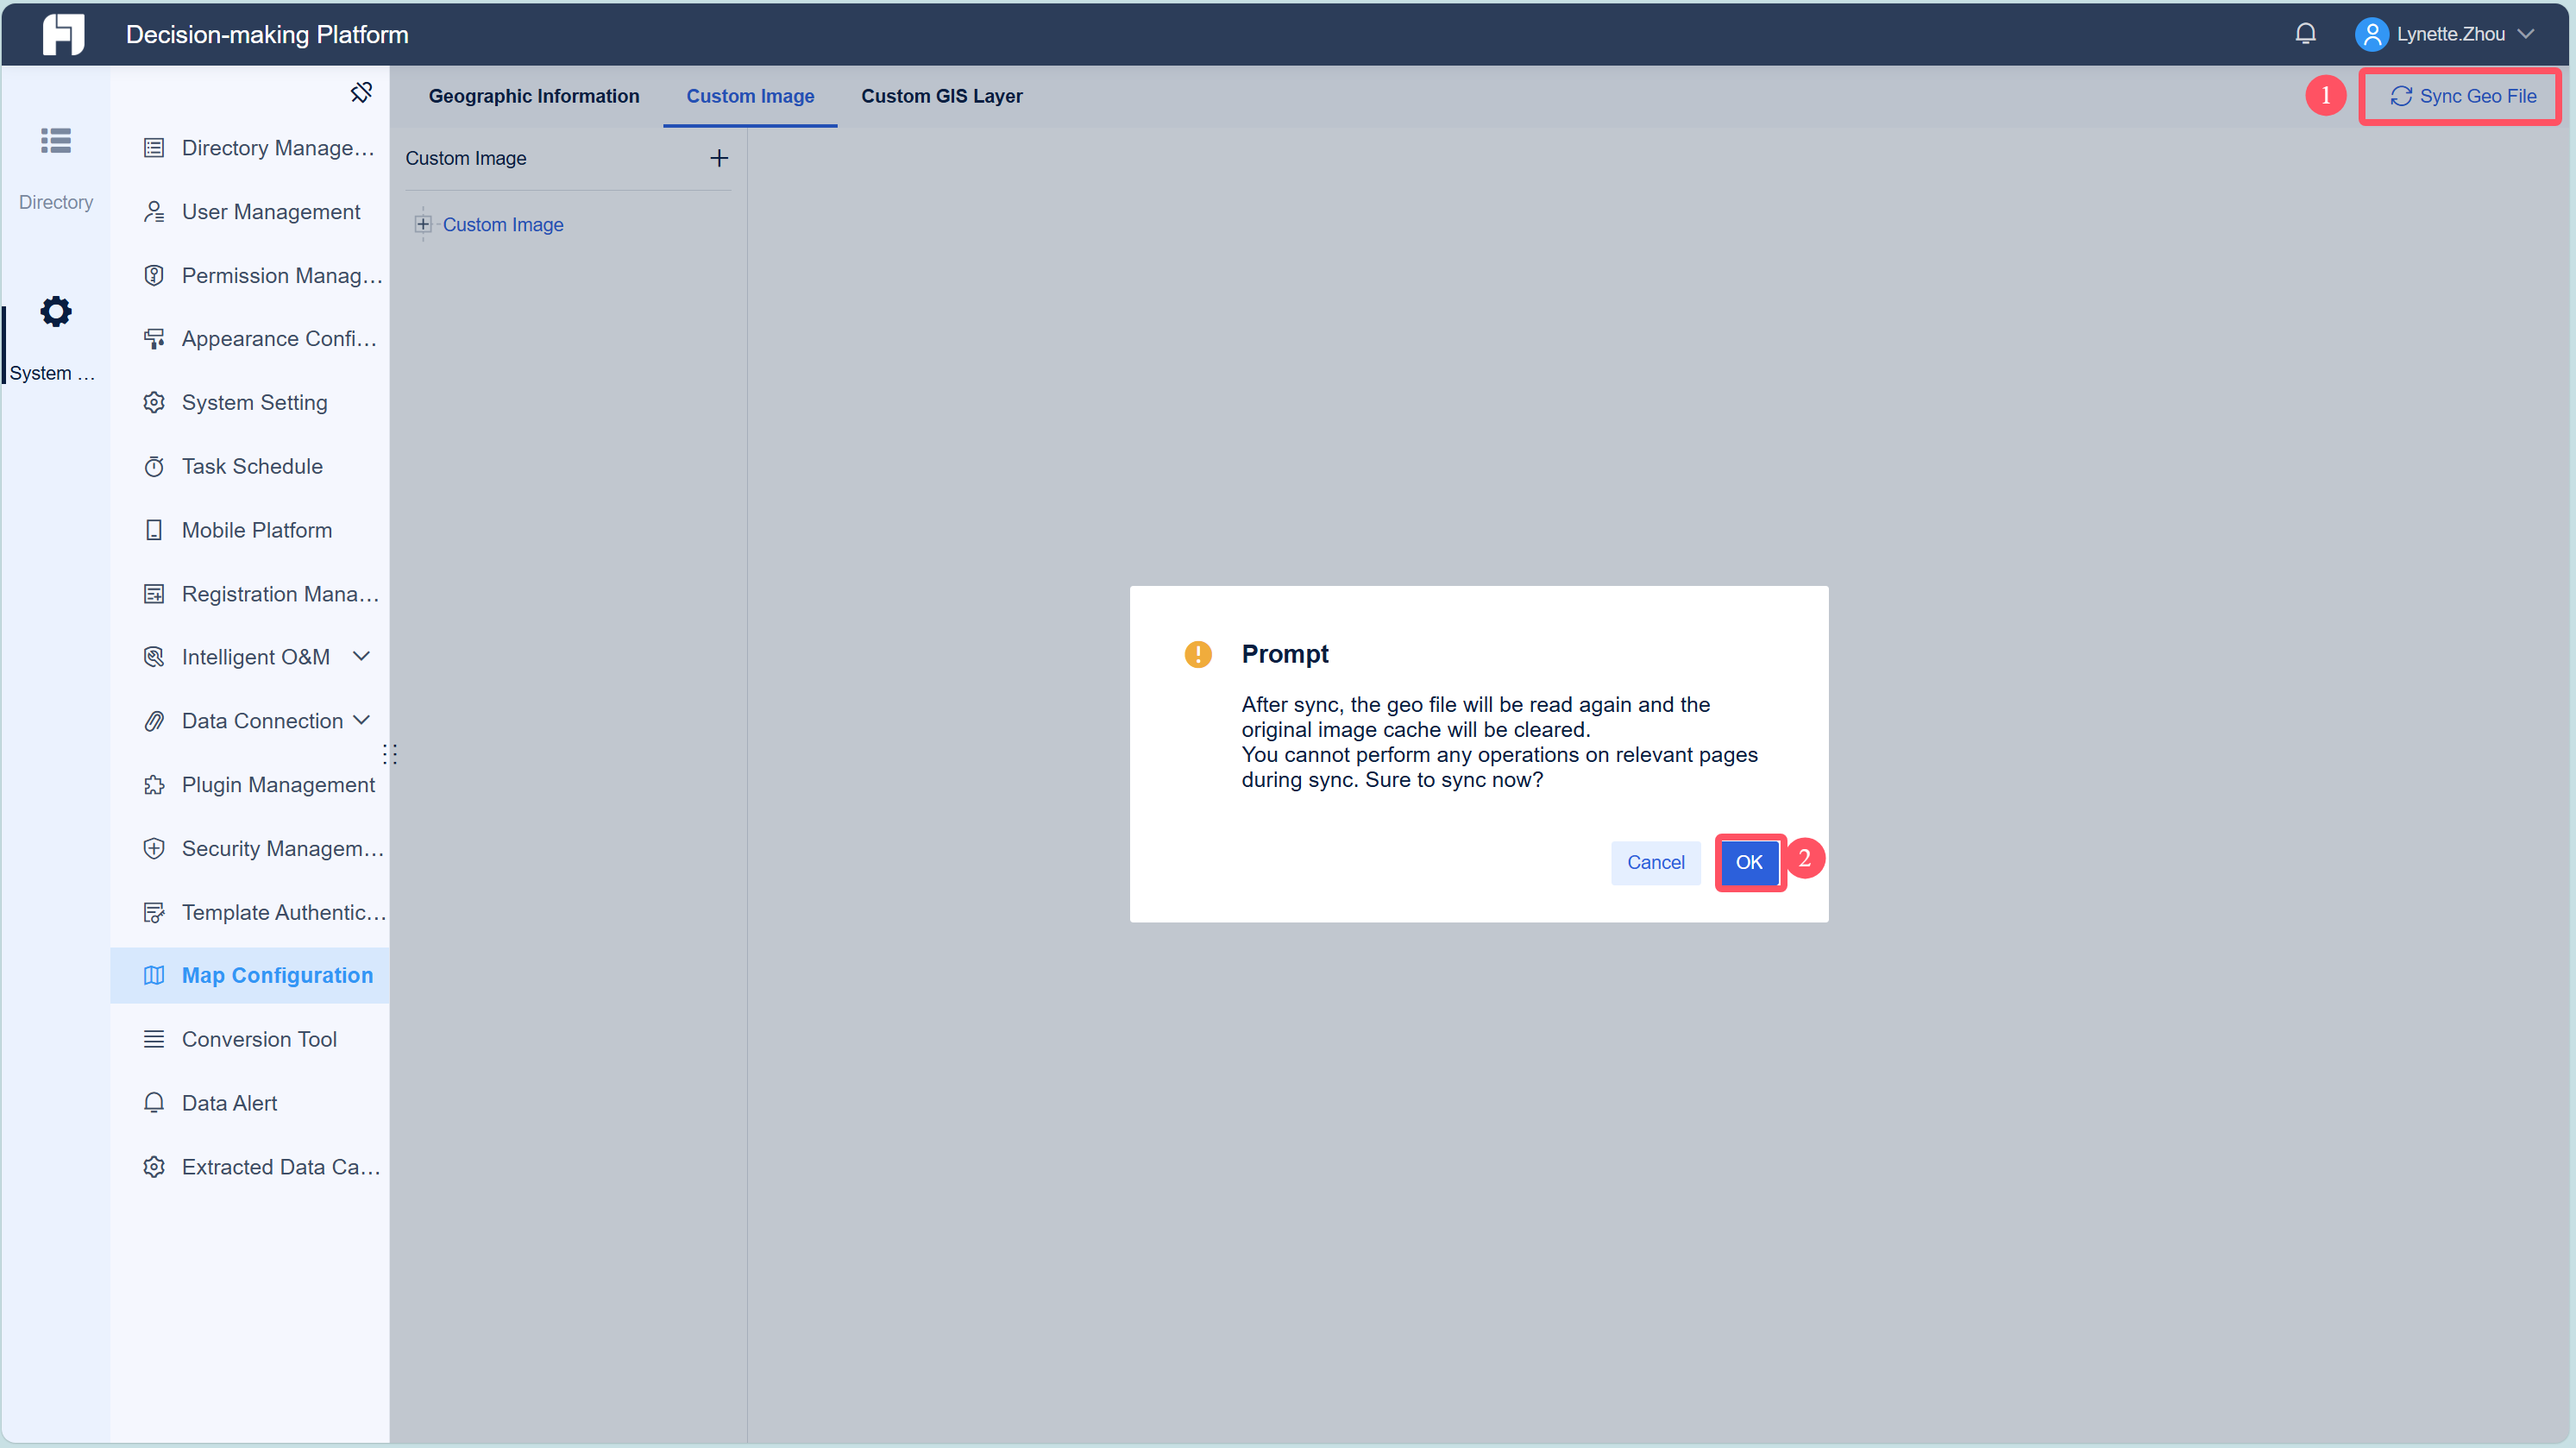2576x1448 pixels.
Task: Expand the Custom Image tree node
Action: [423, 224]
